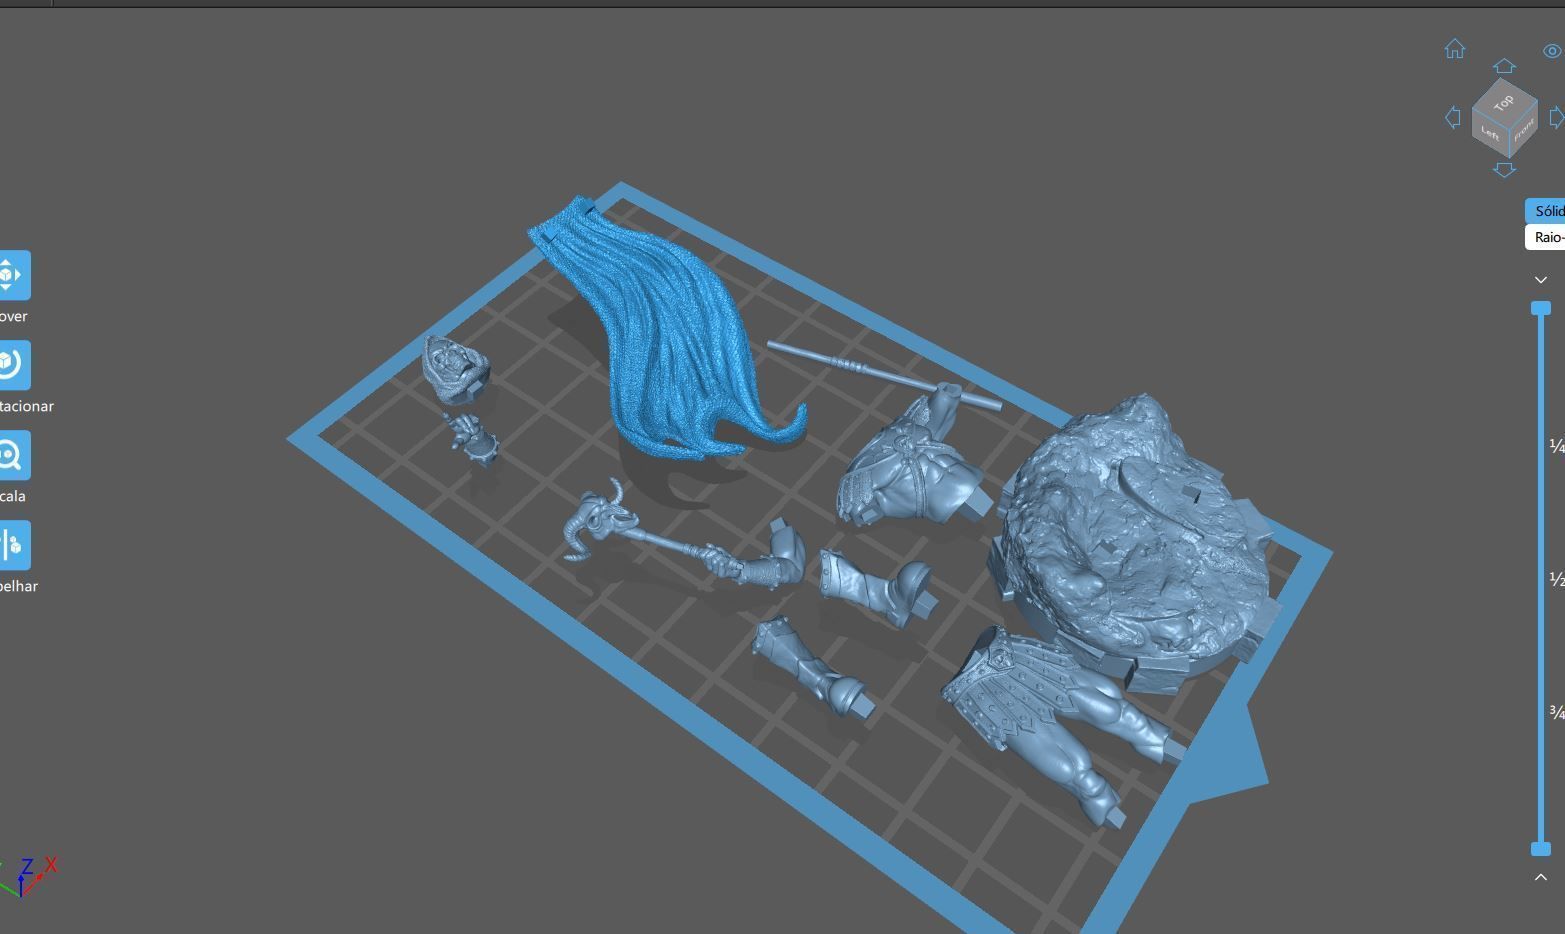
Task: Select the highlighted cape model
Action: (670, 340)
